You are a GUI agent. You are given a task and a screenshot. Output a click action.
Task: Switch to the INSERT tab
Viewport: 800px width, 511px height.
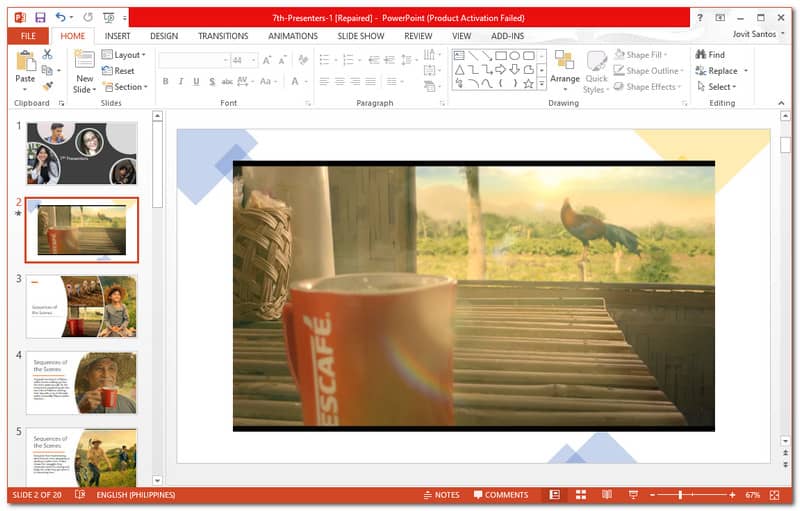[x=117, y=36]
